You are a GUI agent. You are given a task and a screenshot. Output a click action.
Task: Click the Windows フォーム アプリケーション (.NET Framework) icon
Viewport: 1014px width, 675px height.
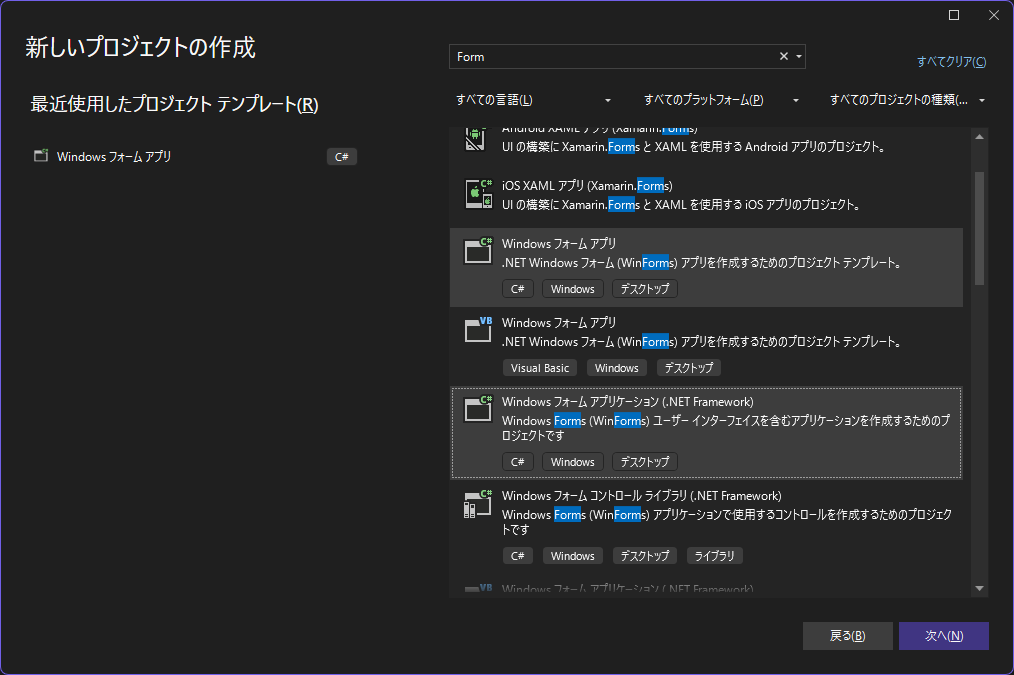tap(479, 409)
